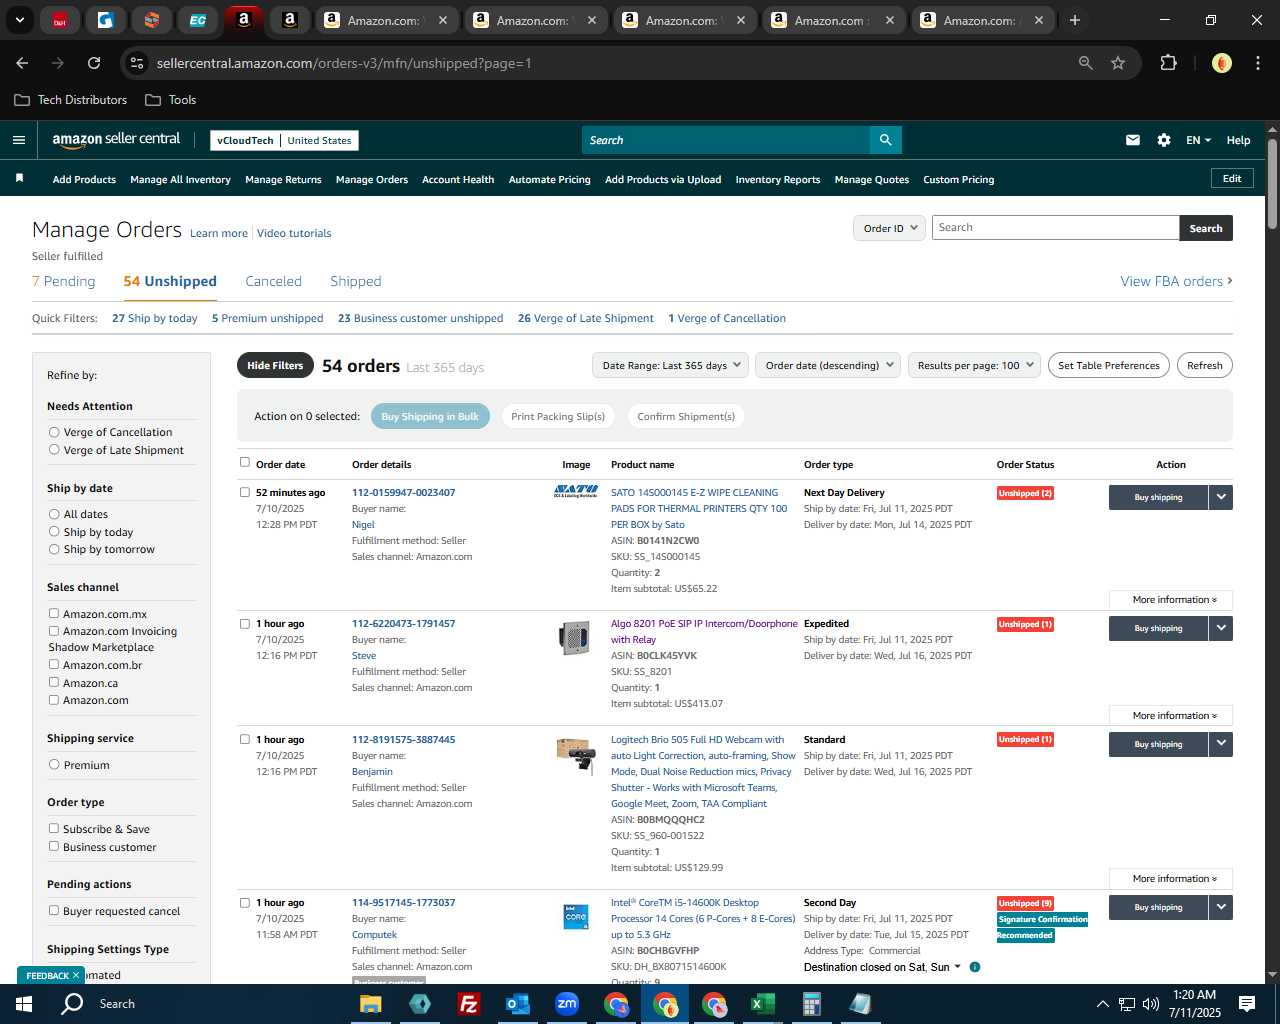1280x1024 pixels.
Task: Open Outlook from the taskbar
Action: [x=517, y=1004]
